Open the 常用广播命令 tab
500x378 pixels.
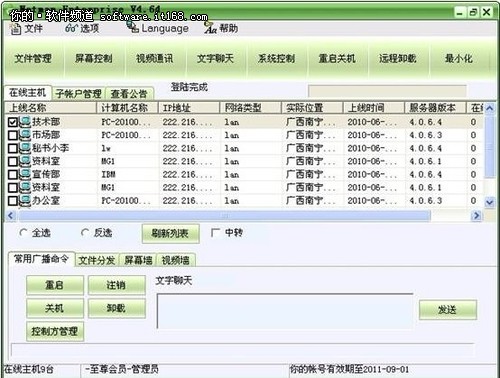pos(41,259)
